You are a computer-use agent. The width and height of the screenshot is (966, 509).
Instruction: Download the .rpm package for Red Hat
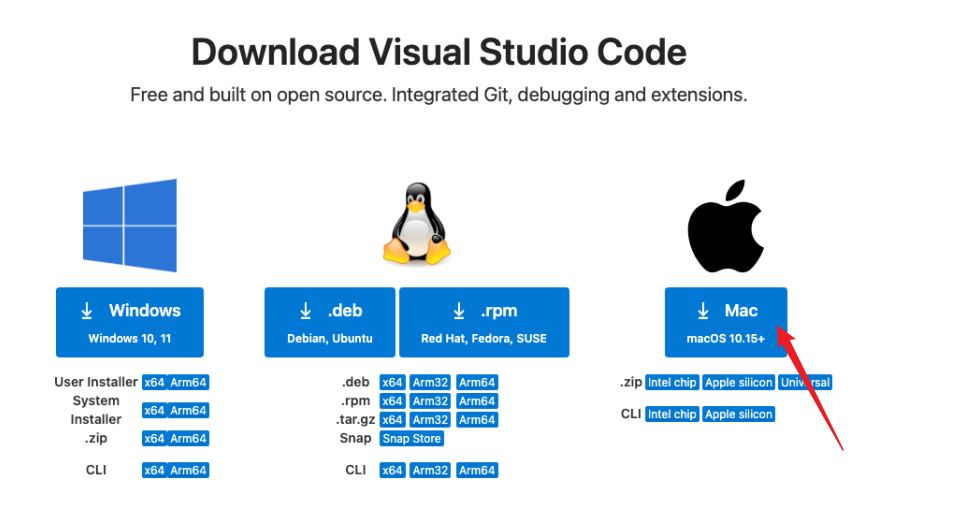point(483,322)
